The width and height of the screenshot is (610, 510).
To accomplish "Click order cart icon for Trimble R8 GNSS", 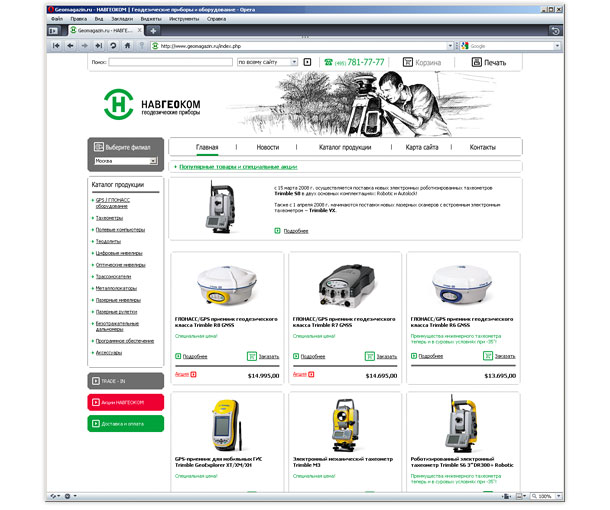I will click(x=252, y=356).
